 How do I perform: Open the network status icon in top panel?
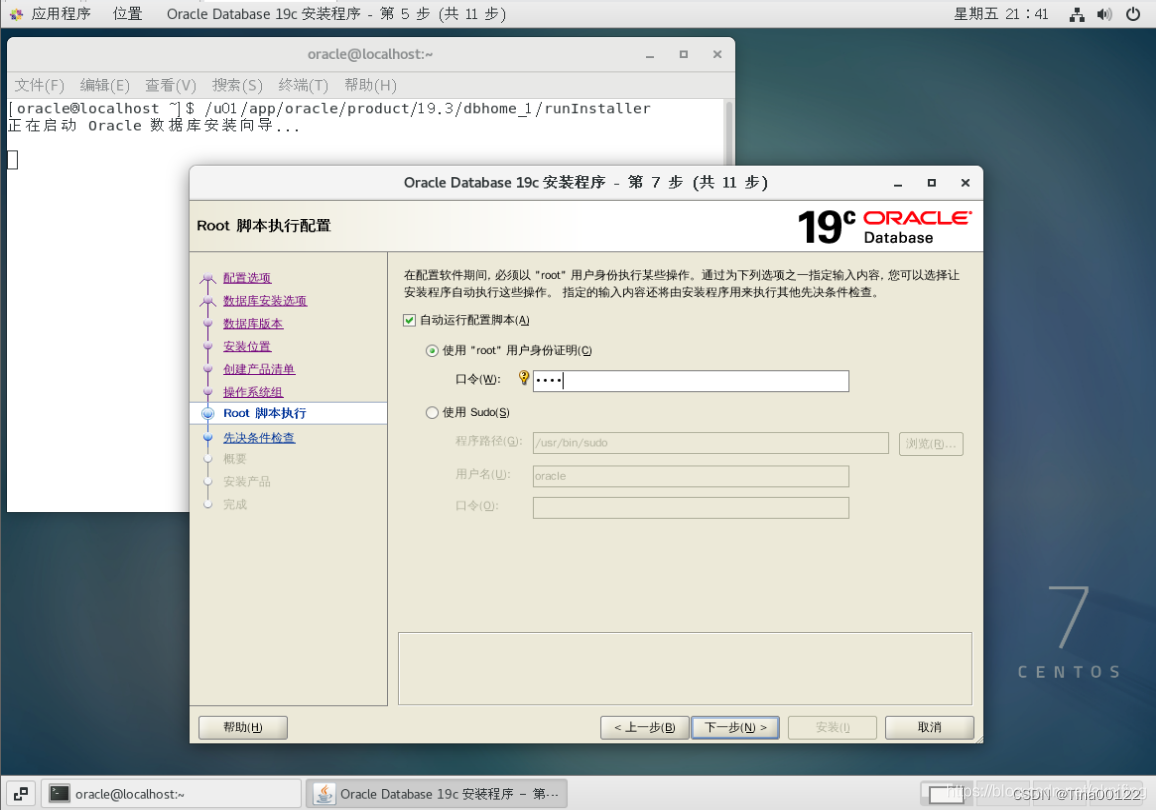pyautogui.click(x=1077, y=14)
